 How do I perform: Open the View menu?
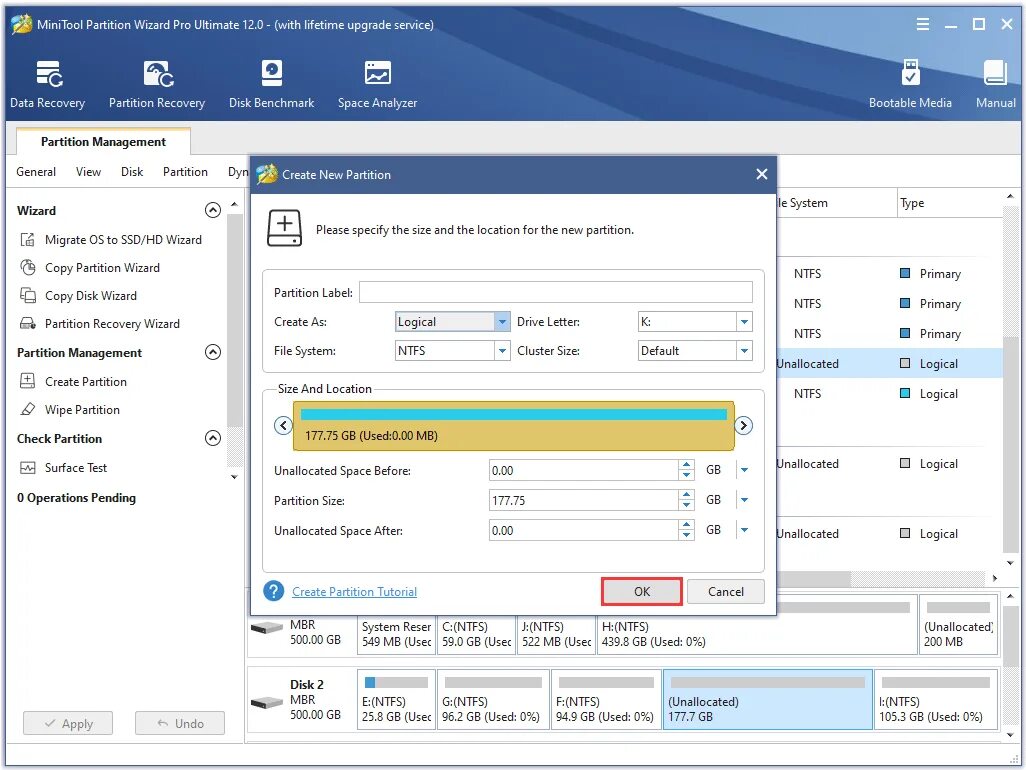tap(88, 171)
